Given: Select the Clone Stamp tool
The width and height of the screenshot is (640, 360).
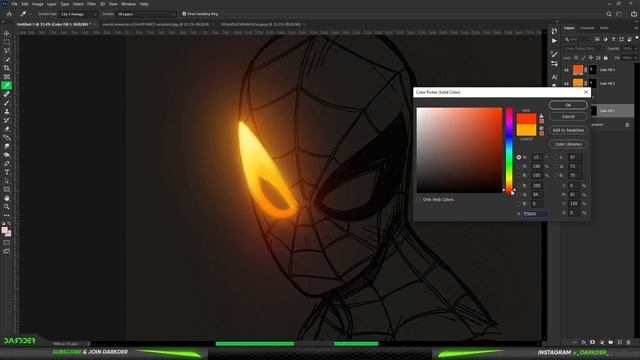Looking at the screenshot, I should coord(7,111).
